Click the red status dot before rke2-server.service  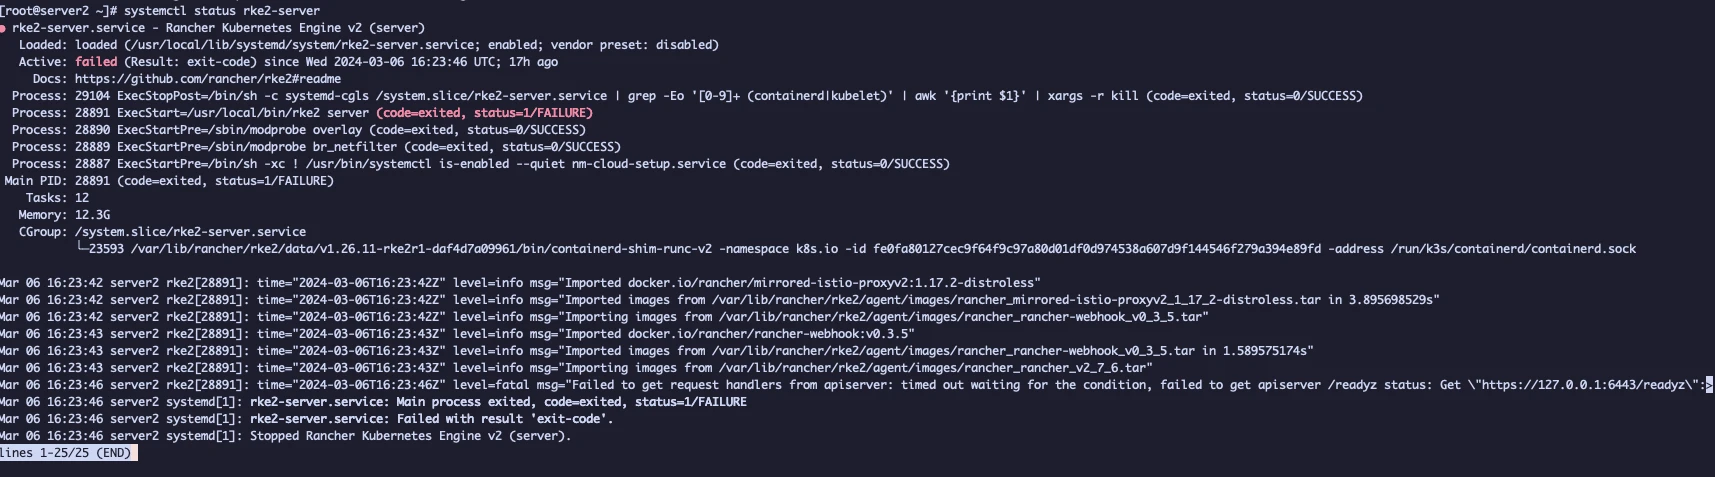tap(3, 28)
